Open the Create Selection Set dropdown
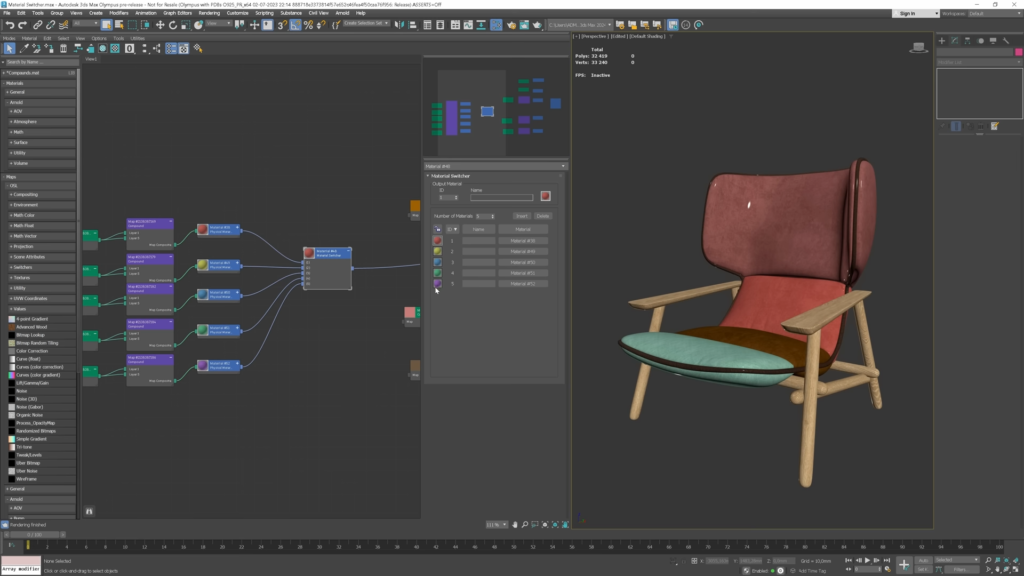Image resolution: width=1024 pixels, height=576 pixels. [366, 24]
